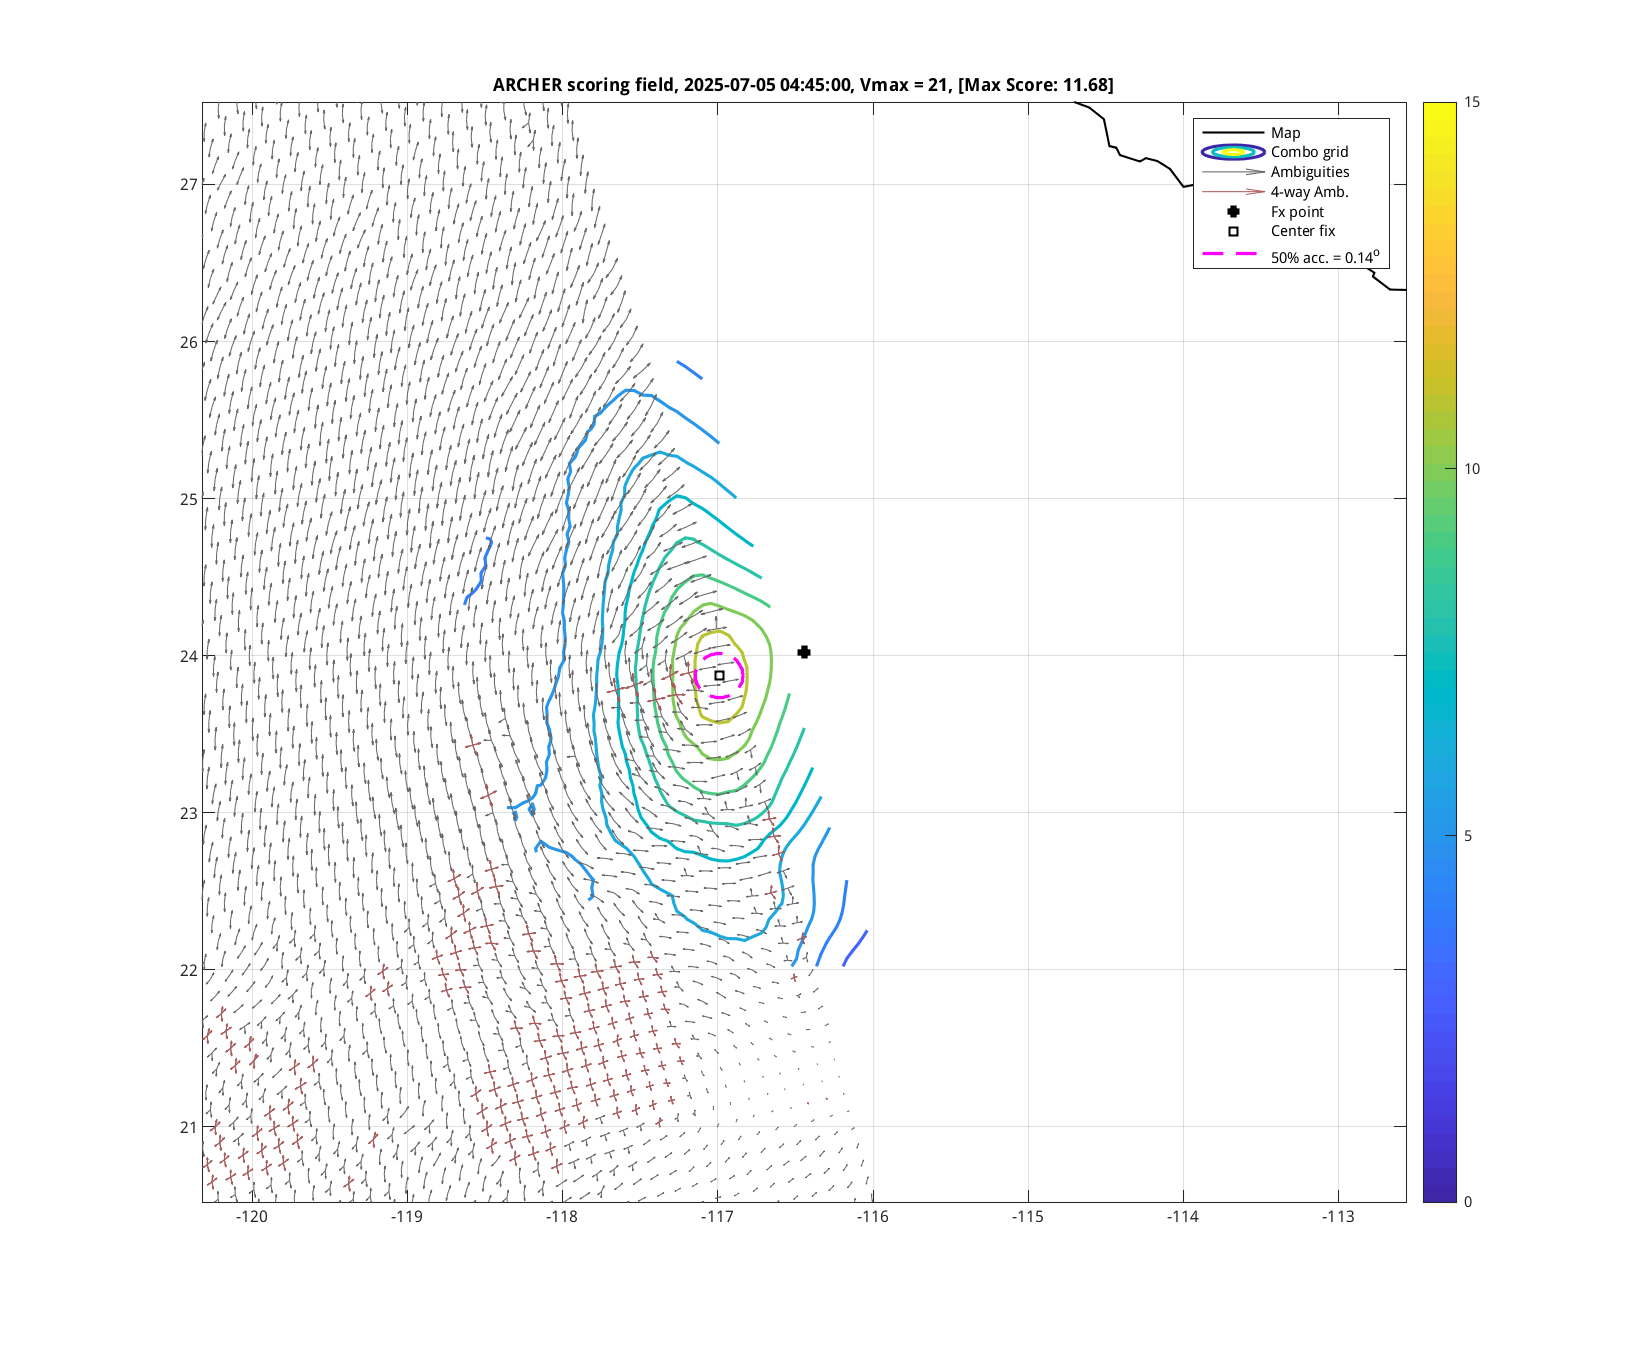
Task: Select the "50% acc. = 0.14°" legend label
Action: [x=1324, y=257]
